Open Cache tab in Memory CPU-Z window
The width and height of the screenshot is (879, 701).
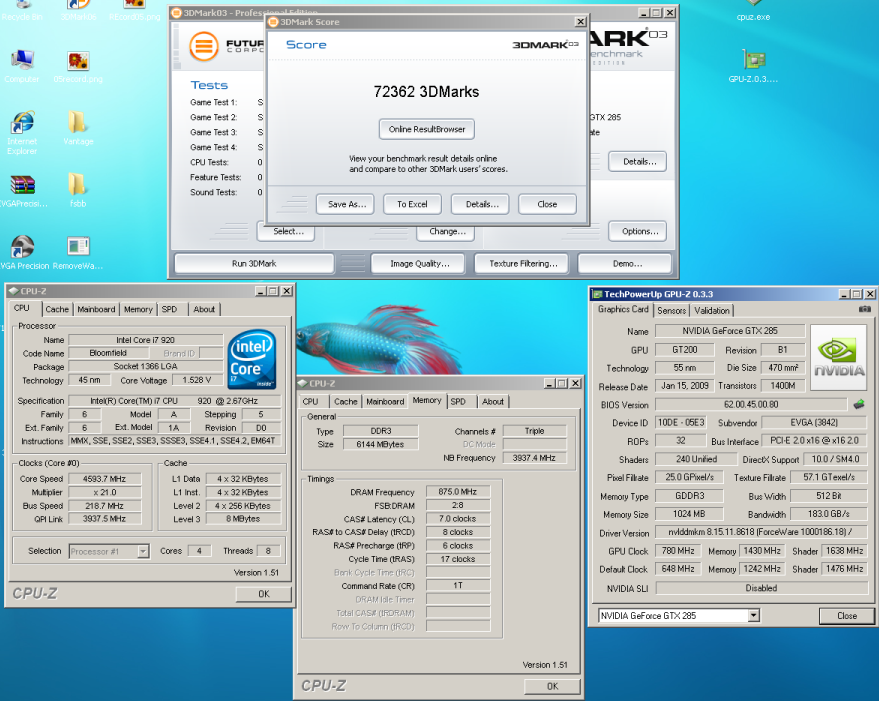click(346, 402)
